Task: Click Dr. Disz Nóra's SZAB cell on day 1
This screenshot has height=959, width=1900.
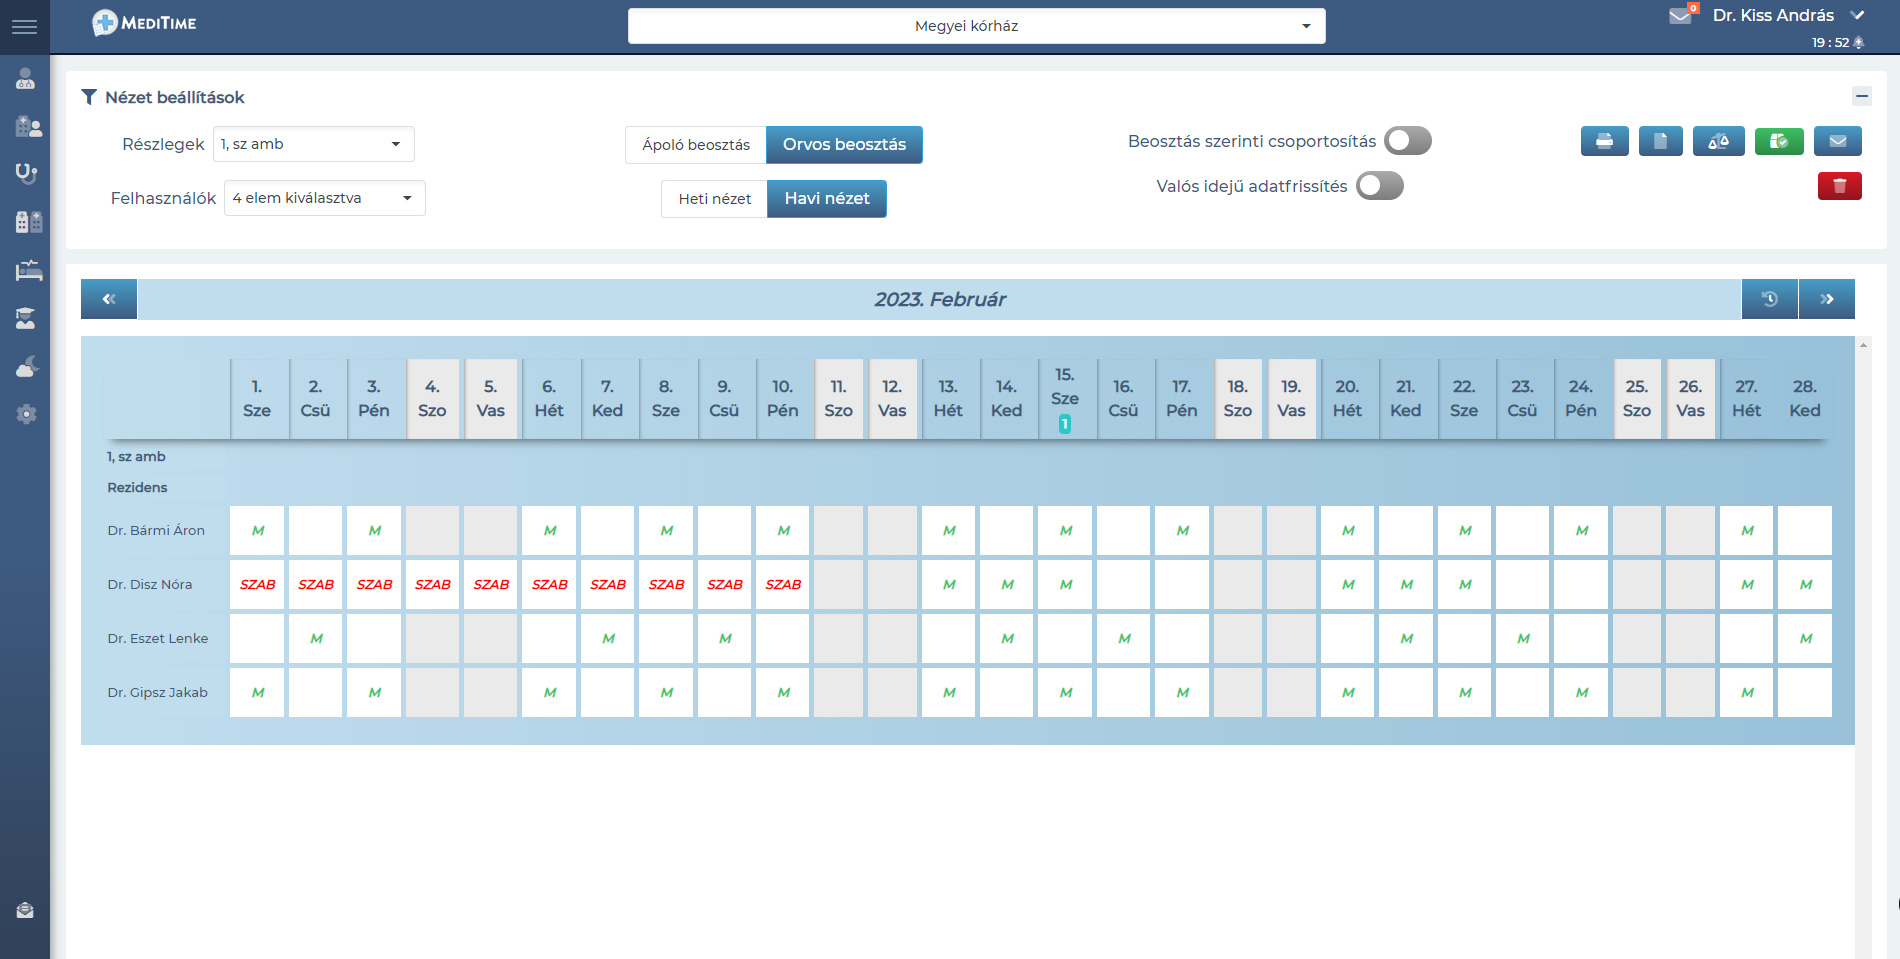Action: [x=257, y=585]
